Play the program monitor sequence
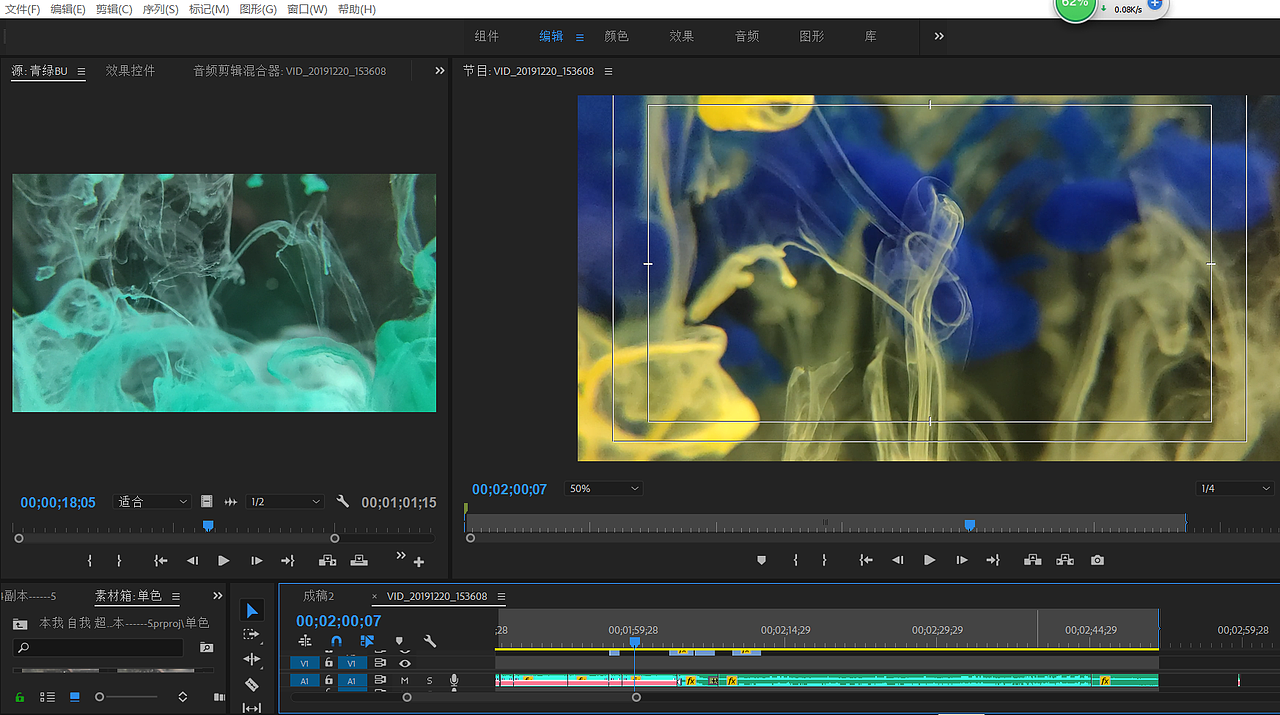This screenshot has height=715, width=1280. 930,560
